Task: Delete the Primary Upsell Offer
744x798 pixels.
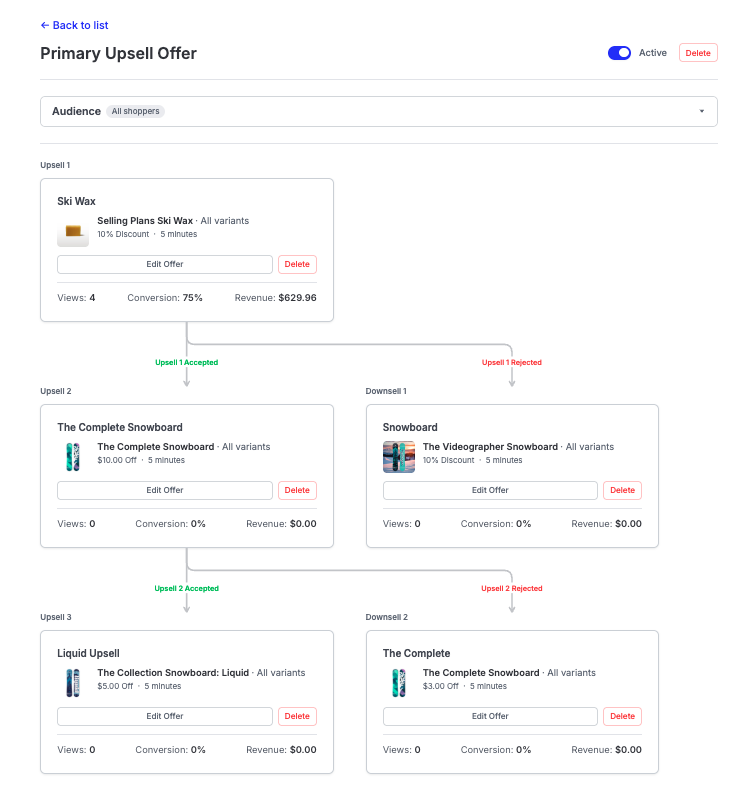Action: click(x=698, y=53)
